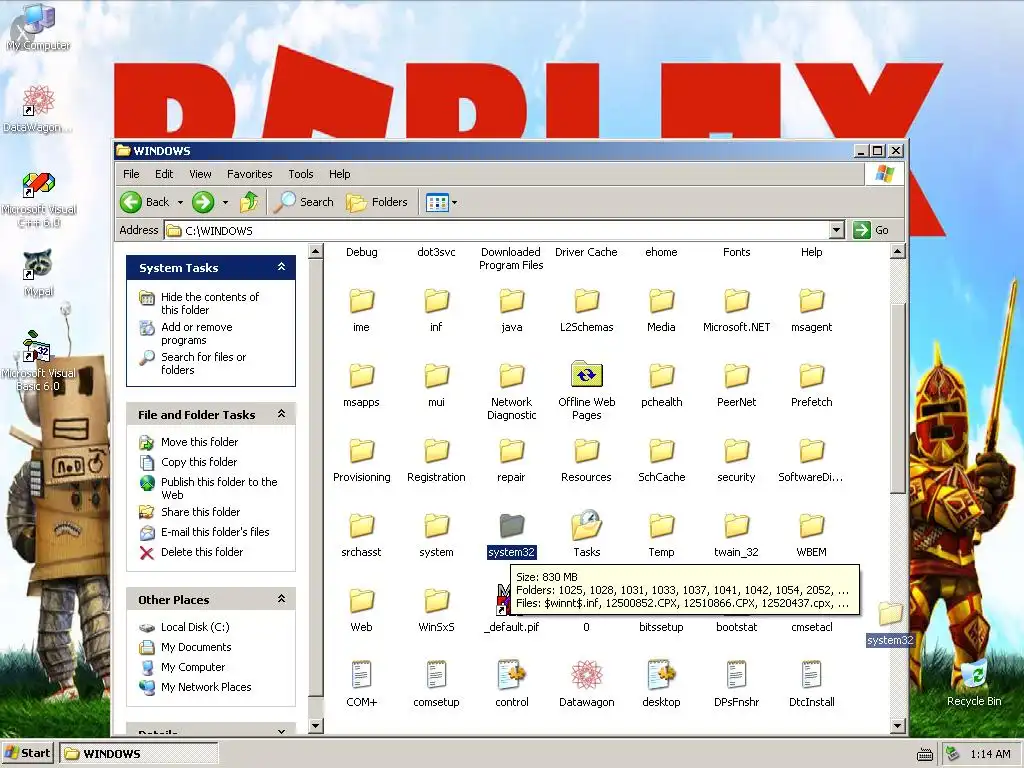Screen dimensions: 1024x768
Task: Collapse the File and Folder Tasks panel
Action: pos(281,414)
